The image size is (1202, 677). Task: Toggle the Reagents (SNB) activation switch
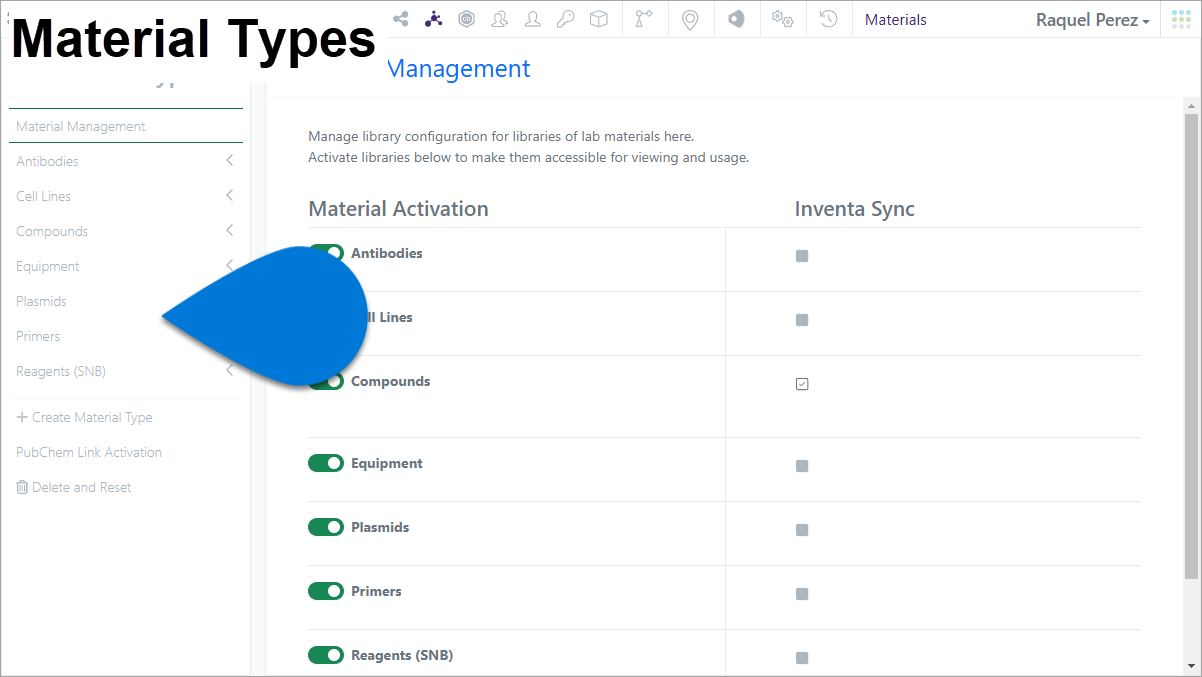click(326, 655)
